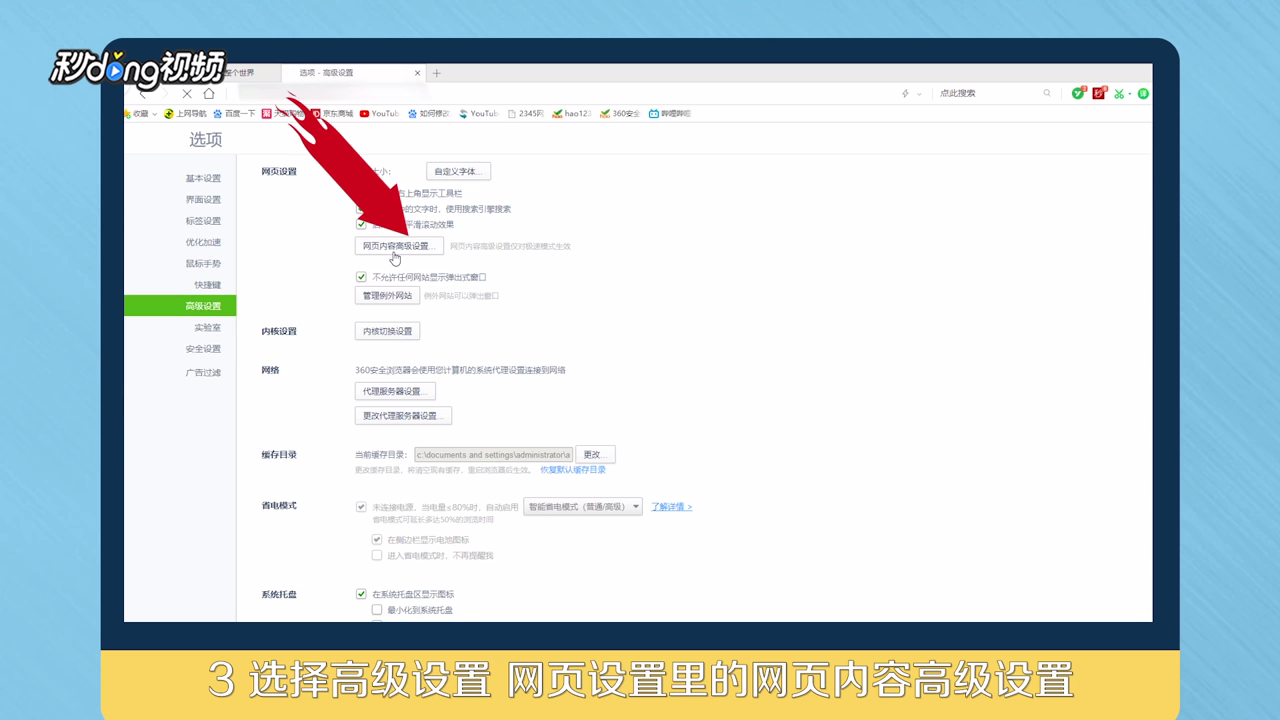Open 快捷键 in the sidebar
Viewport: 1280px width, 720px height.
208,285
